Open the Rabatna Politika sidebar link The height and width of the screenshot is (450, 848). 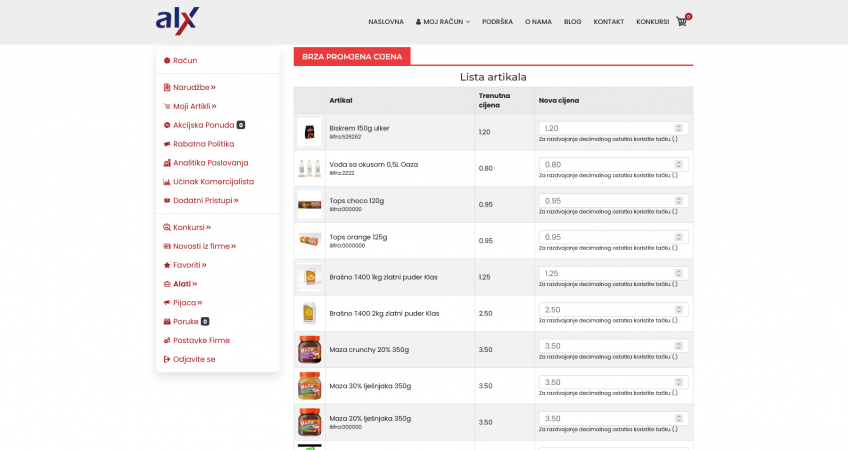point(203,144)
